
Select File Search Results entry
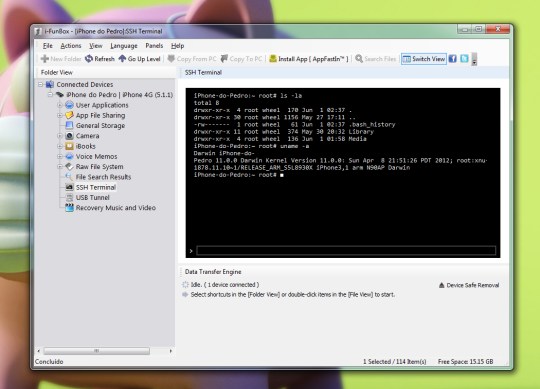(103, 177)
